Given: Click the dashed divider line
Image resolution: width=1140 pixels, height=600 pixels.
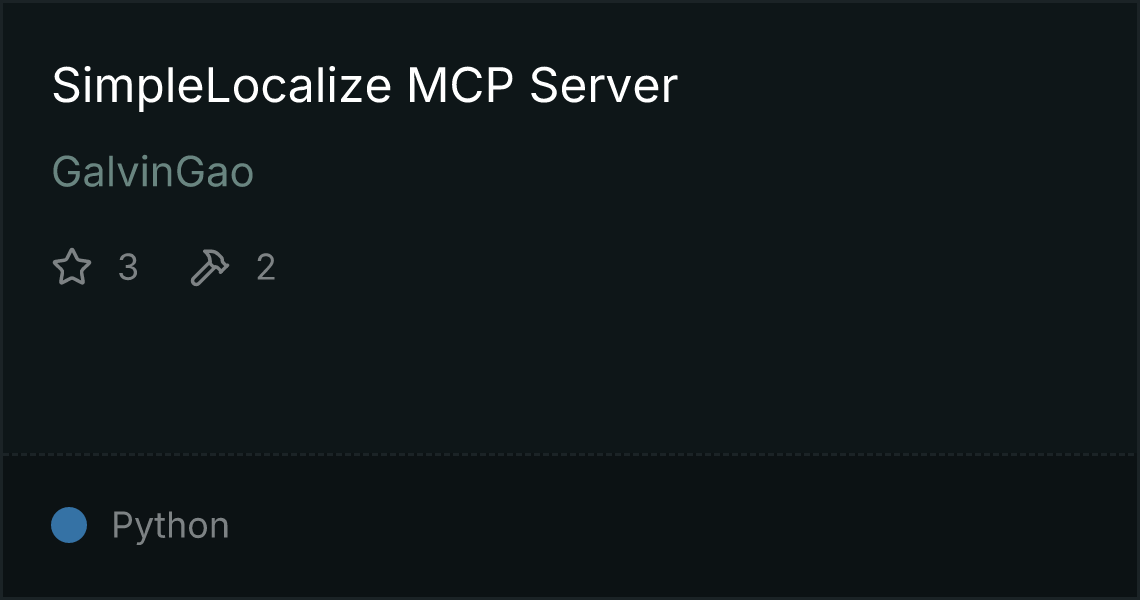Looking at the screenshot, I should (570, 455).
